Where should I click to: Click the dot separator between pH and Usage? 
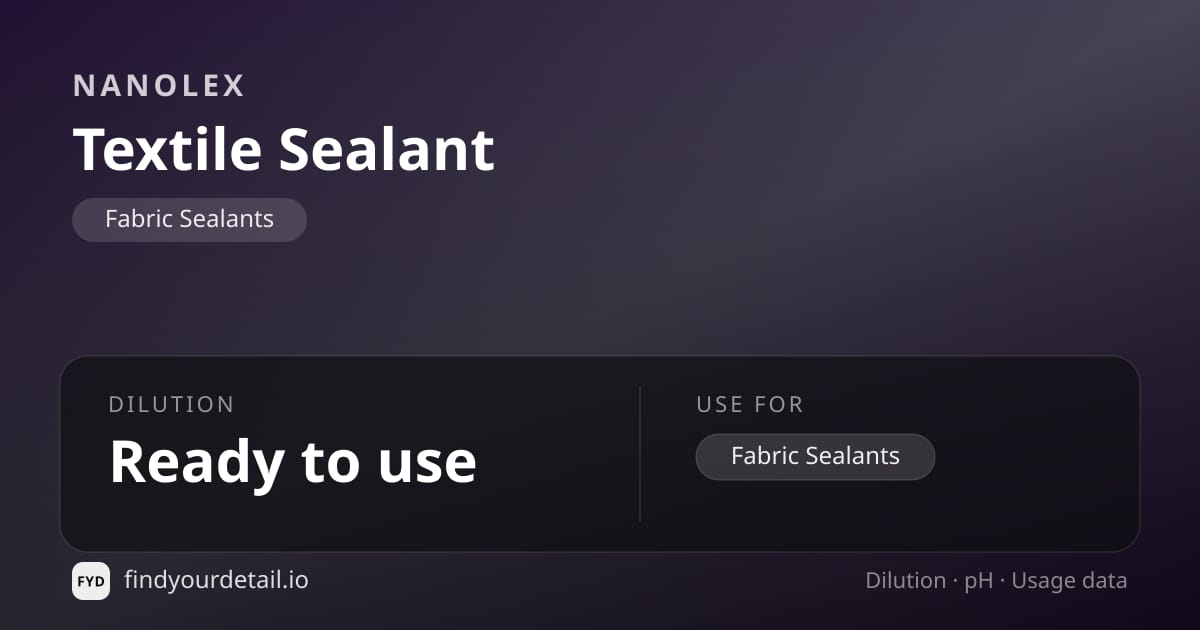1003,582
